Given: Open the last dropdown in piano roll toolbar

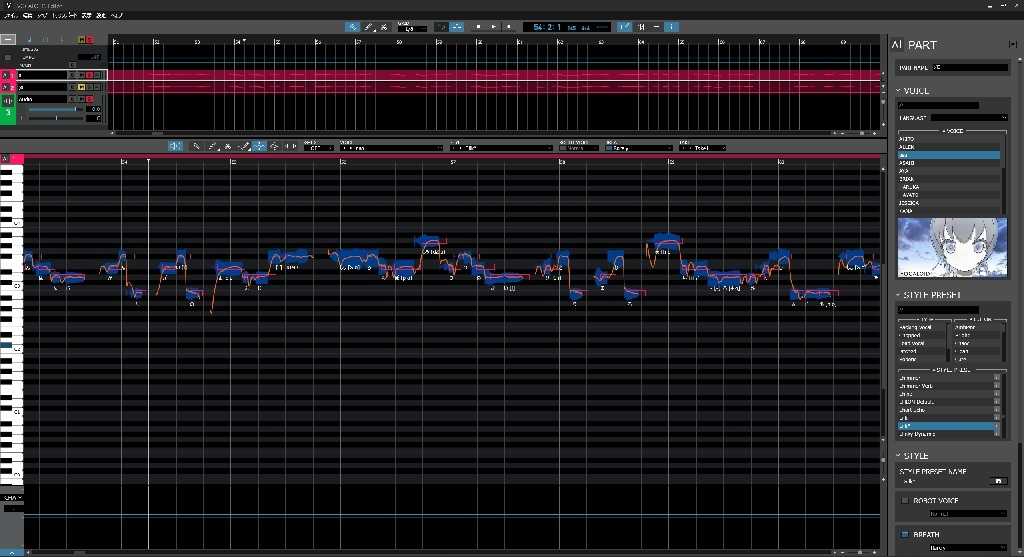Looking at the screenshot, I should pos(703,148).
